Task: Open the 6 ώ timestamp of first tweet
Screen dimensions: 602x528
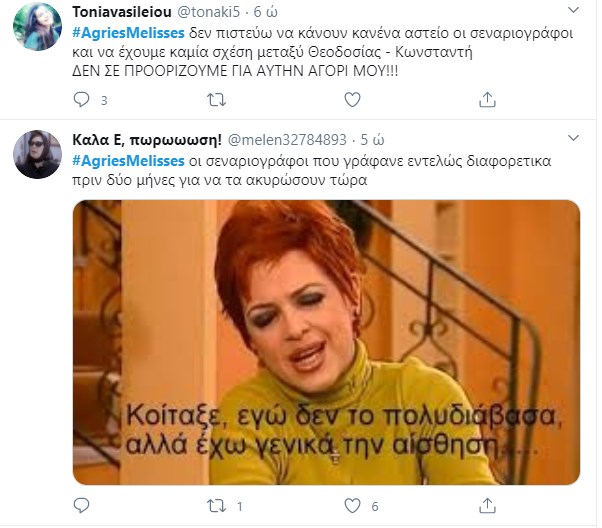Action: 266,12
